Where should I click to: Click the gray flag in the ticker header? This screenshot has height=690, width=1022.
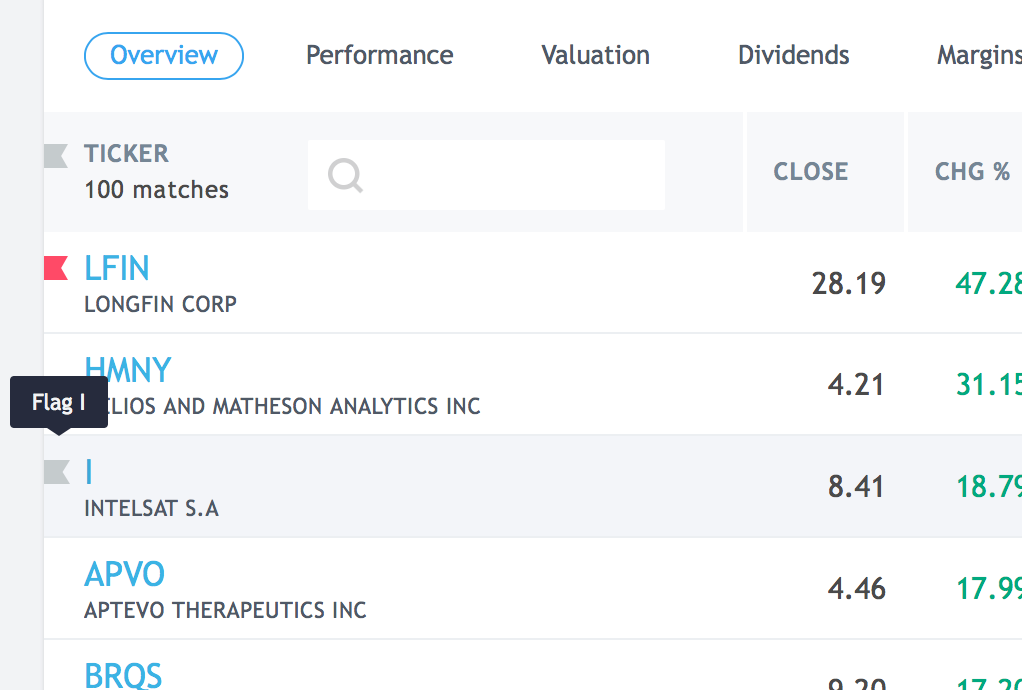tap(56, 156)
